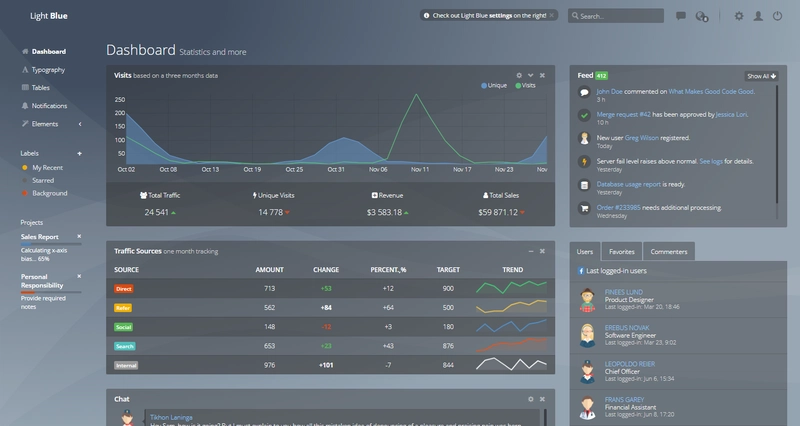The width and height of the screenshot is (800, 426).
Task: Open the user account icon in header
Action: (x=758, y=16)
